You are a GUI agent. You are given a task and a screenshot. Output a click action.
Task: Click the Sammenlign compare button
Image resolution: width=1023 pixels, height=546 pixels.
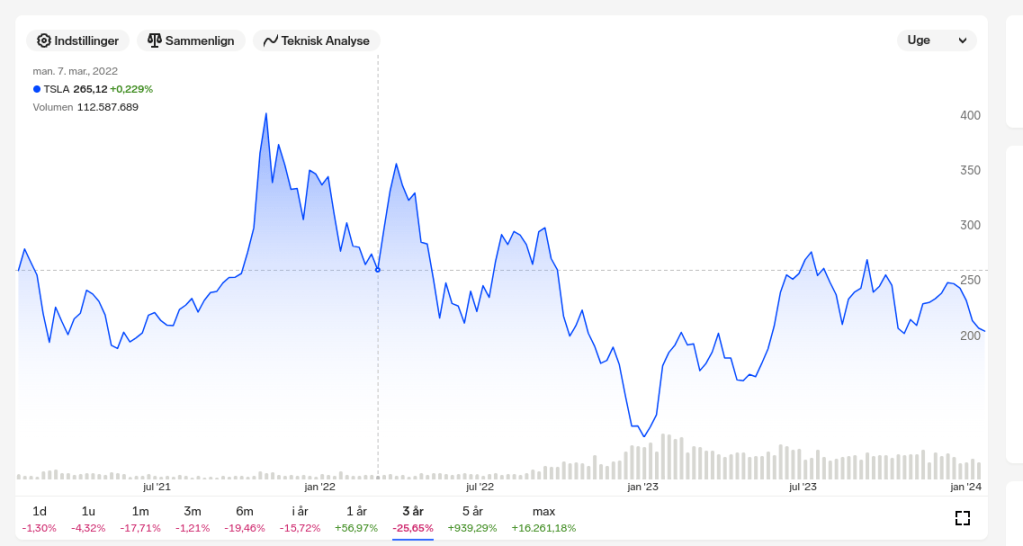coord(191,41)
